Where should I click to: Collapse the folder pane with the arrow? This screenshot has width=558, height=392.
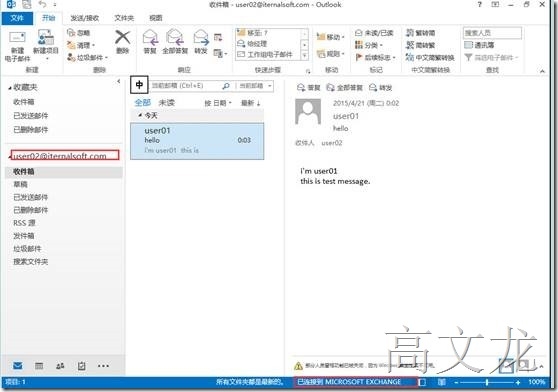coord(119,81)
